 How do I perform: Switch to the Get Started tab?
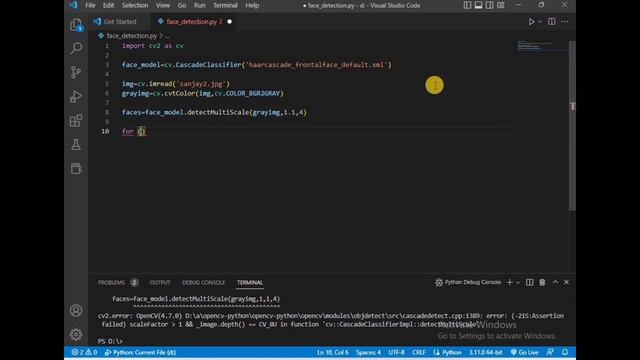coord(119,22)
